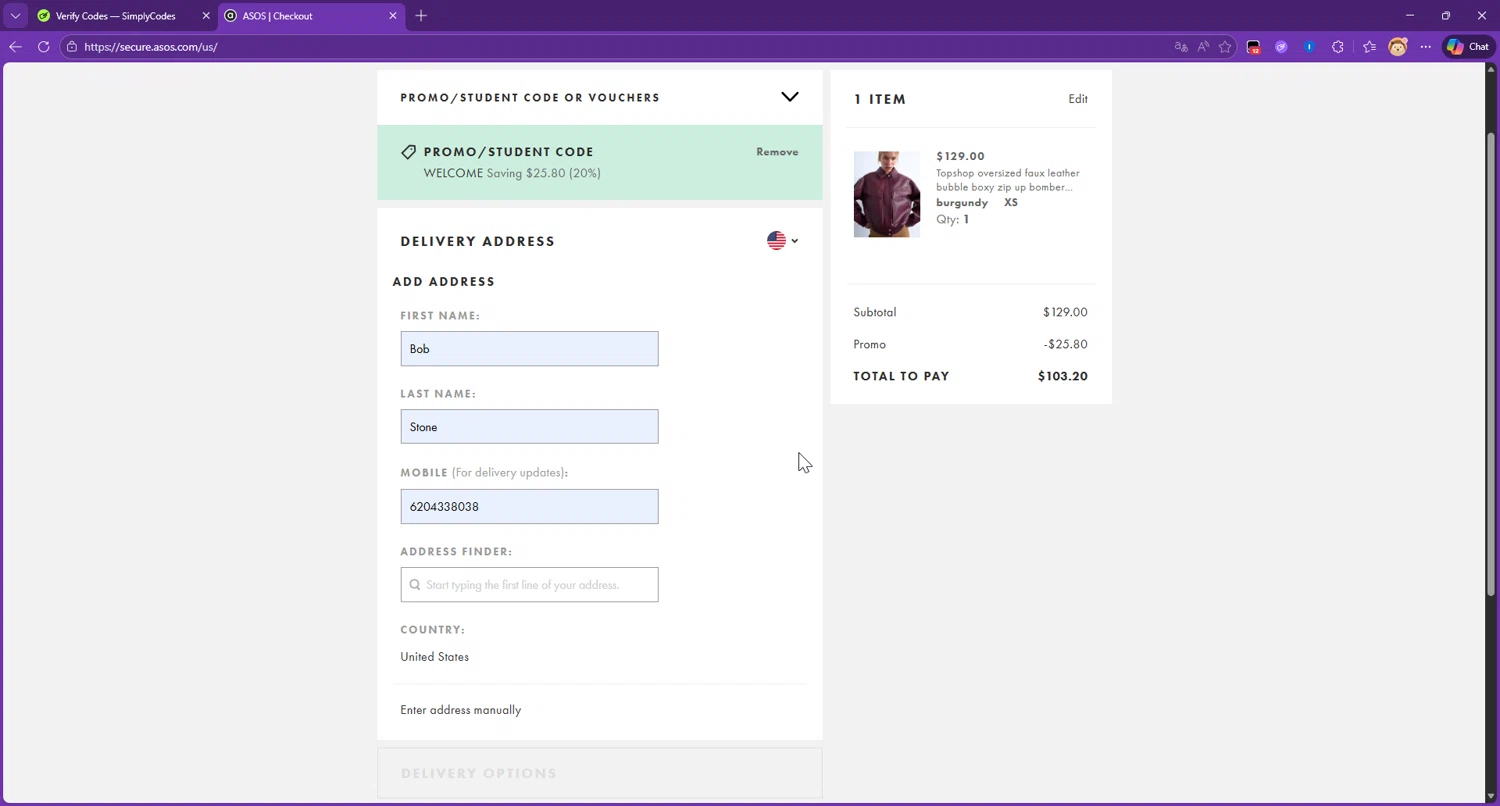1500x806 pixels.
Task: Click the Last Name field containing Stone
Action: point(529,427)
